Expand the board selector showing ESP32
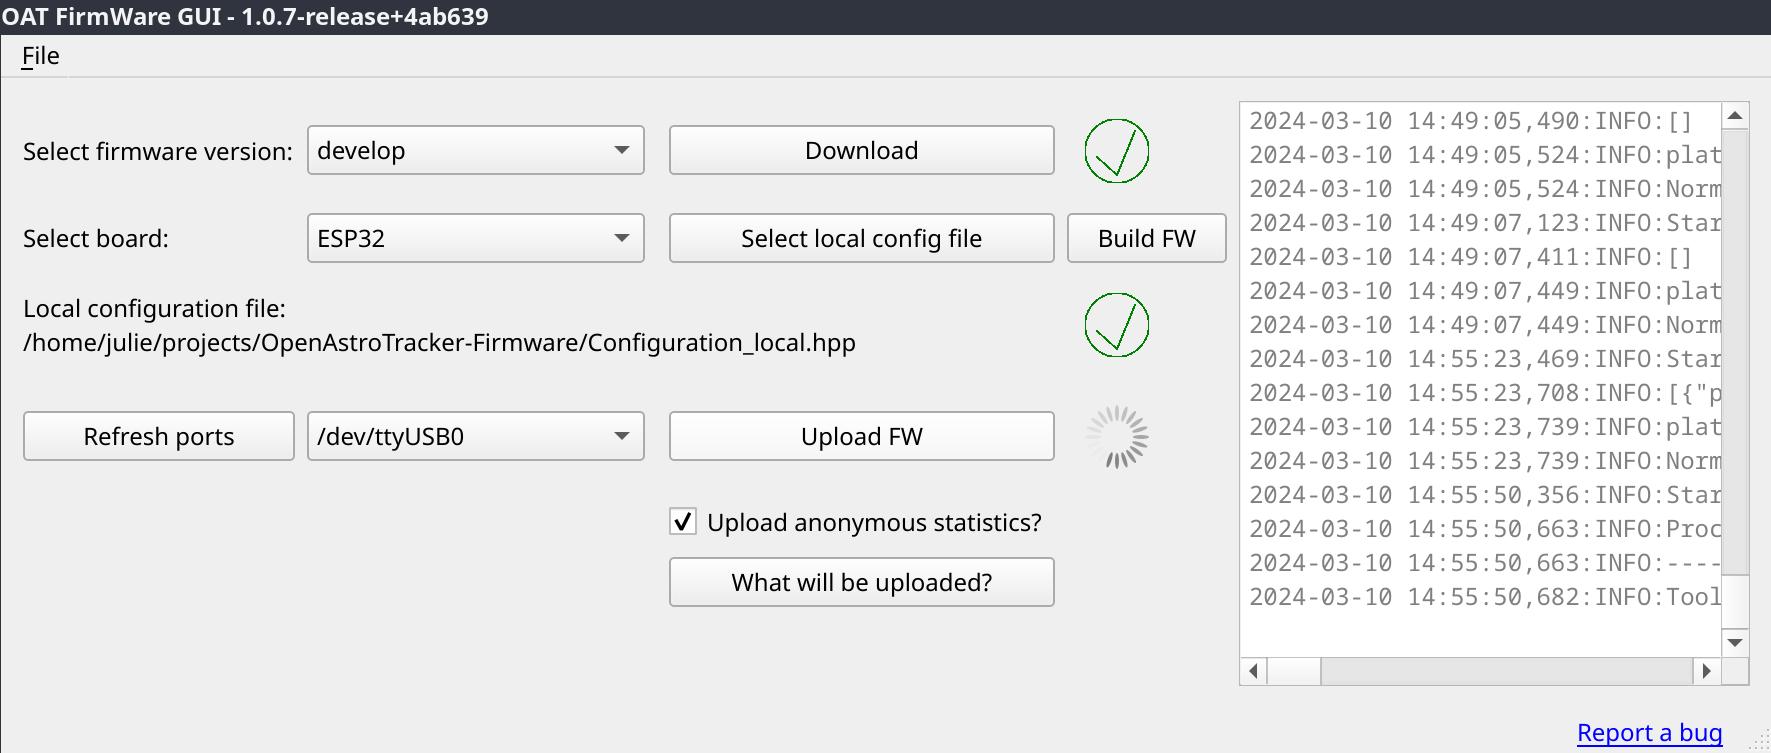The height and width of the screenshot is (753, 1771). pyautogui.click(x=475, y=239)
